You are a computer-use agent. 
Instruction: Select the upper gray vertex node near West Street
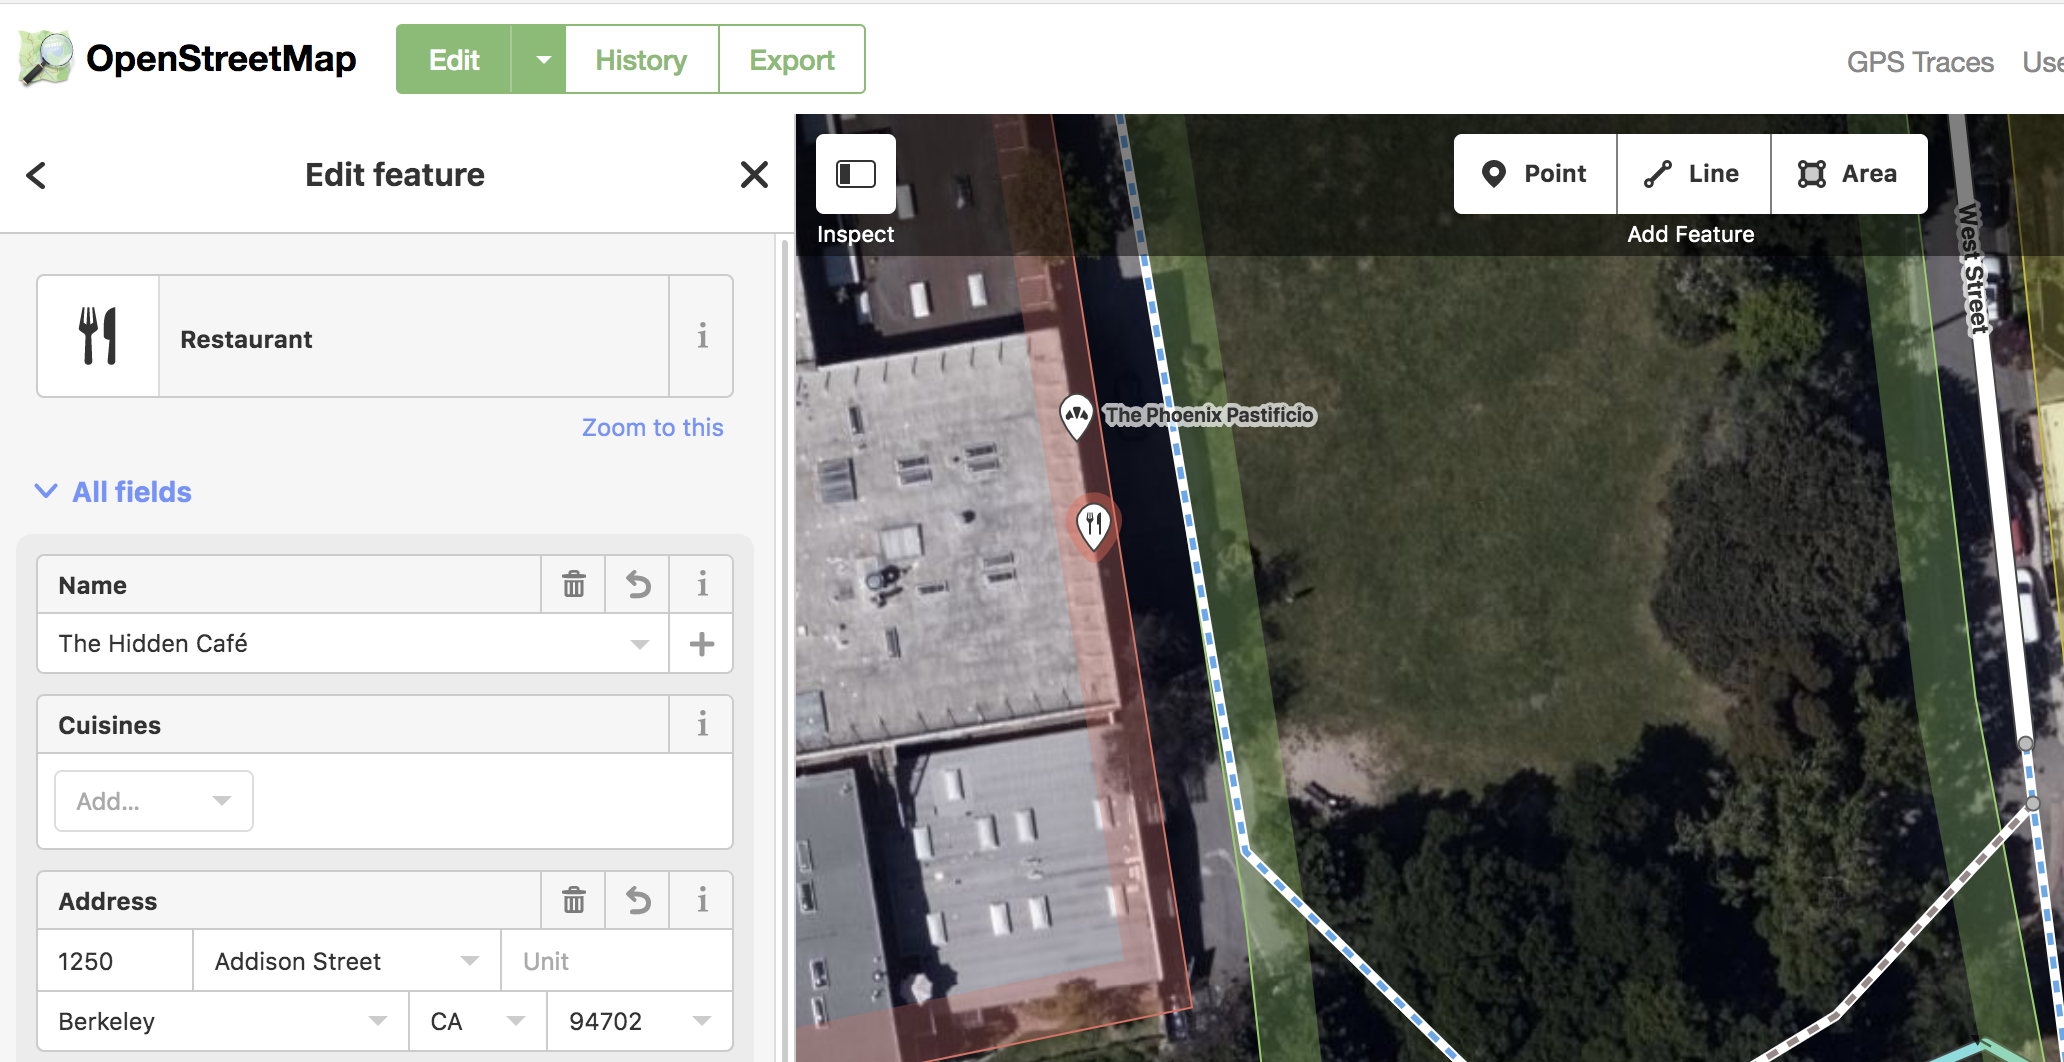tap(2025, 743)
